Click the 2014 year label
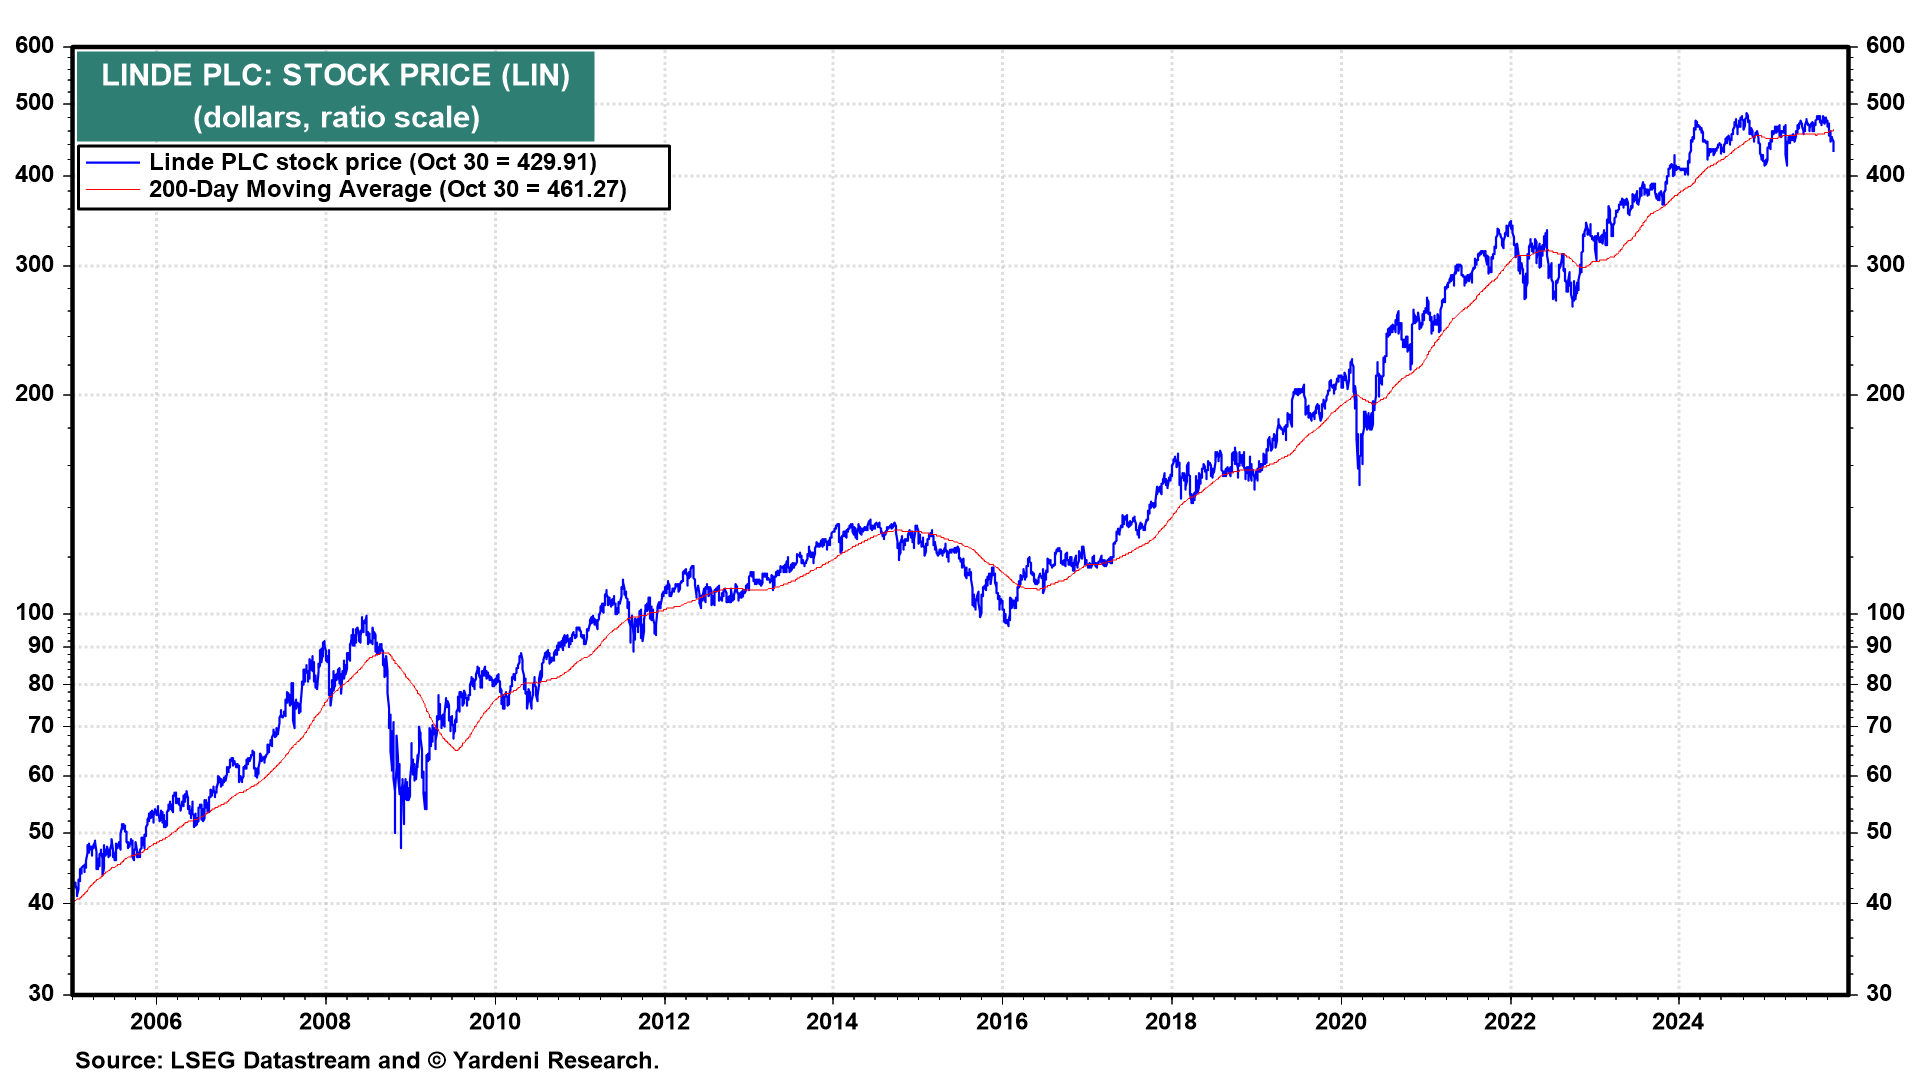Screen dimensions: 1920x1080 pyautogui.click(x=832, y=1021)
